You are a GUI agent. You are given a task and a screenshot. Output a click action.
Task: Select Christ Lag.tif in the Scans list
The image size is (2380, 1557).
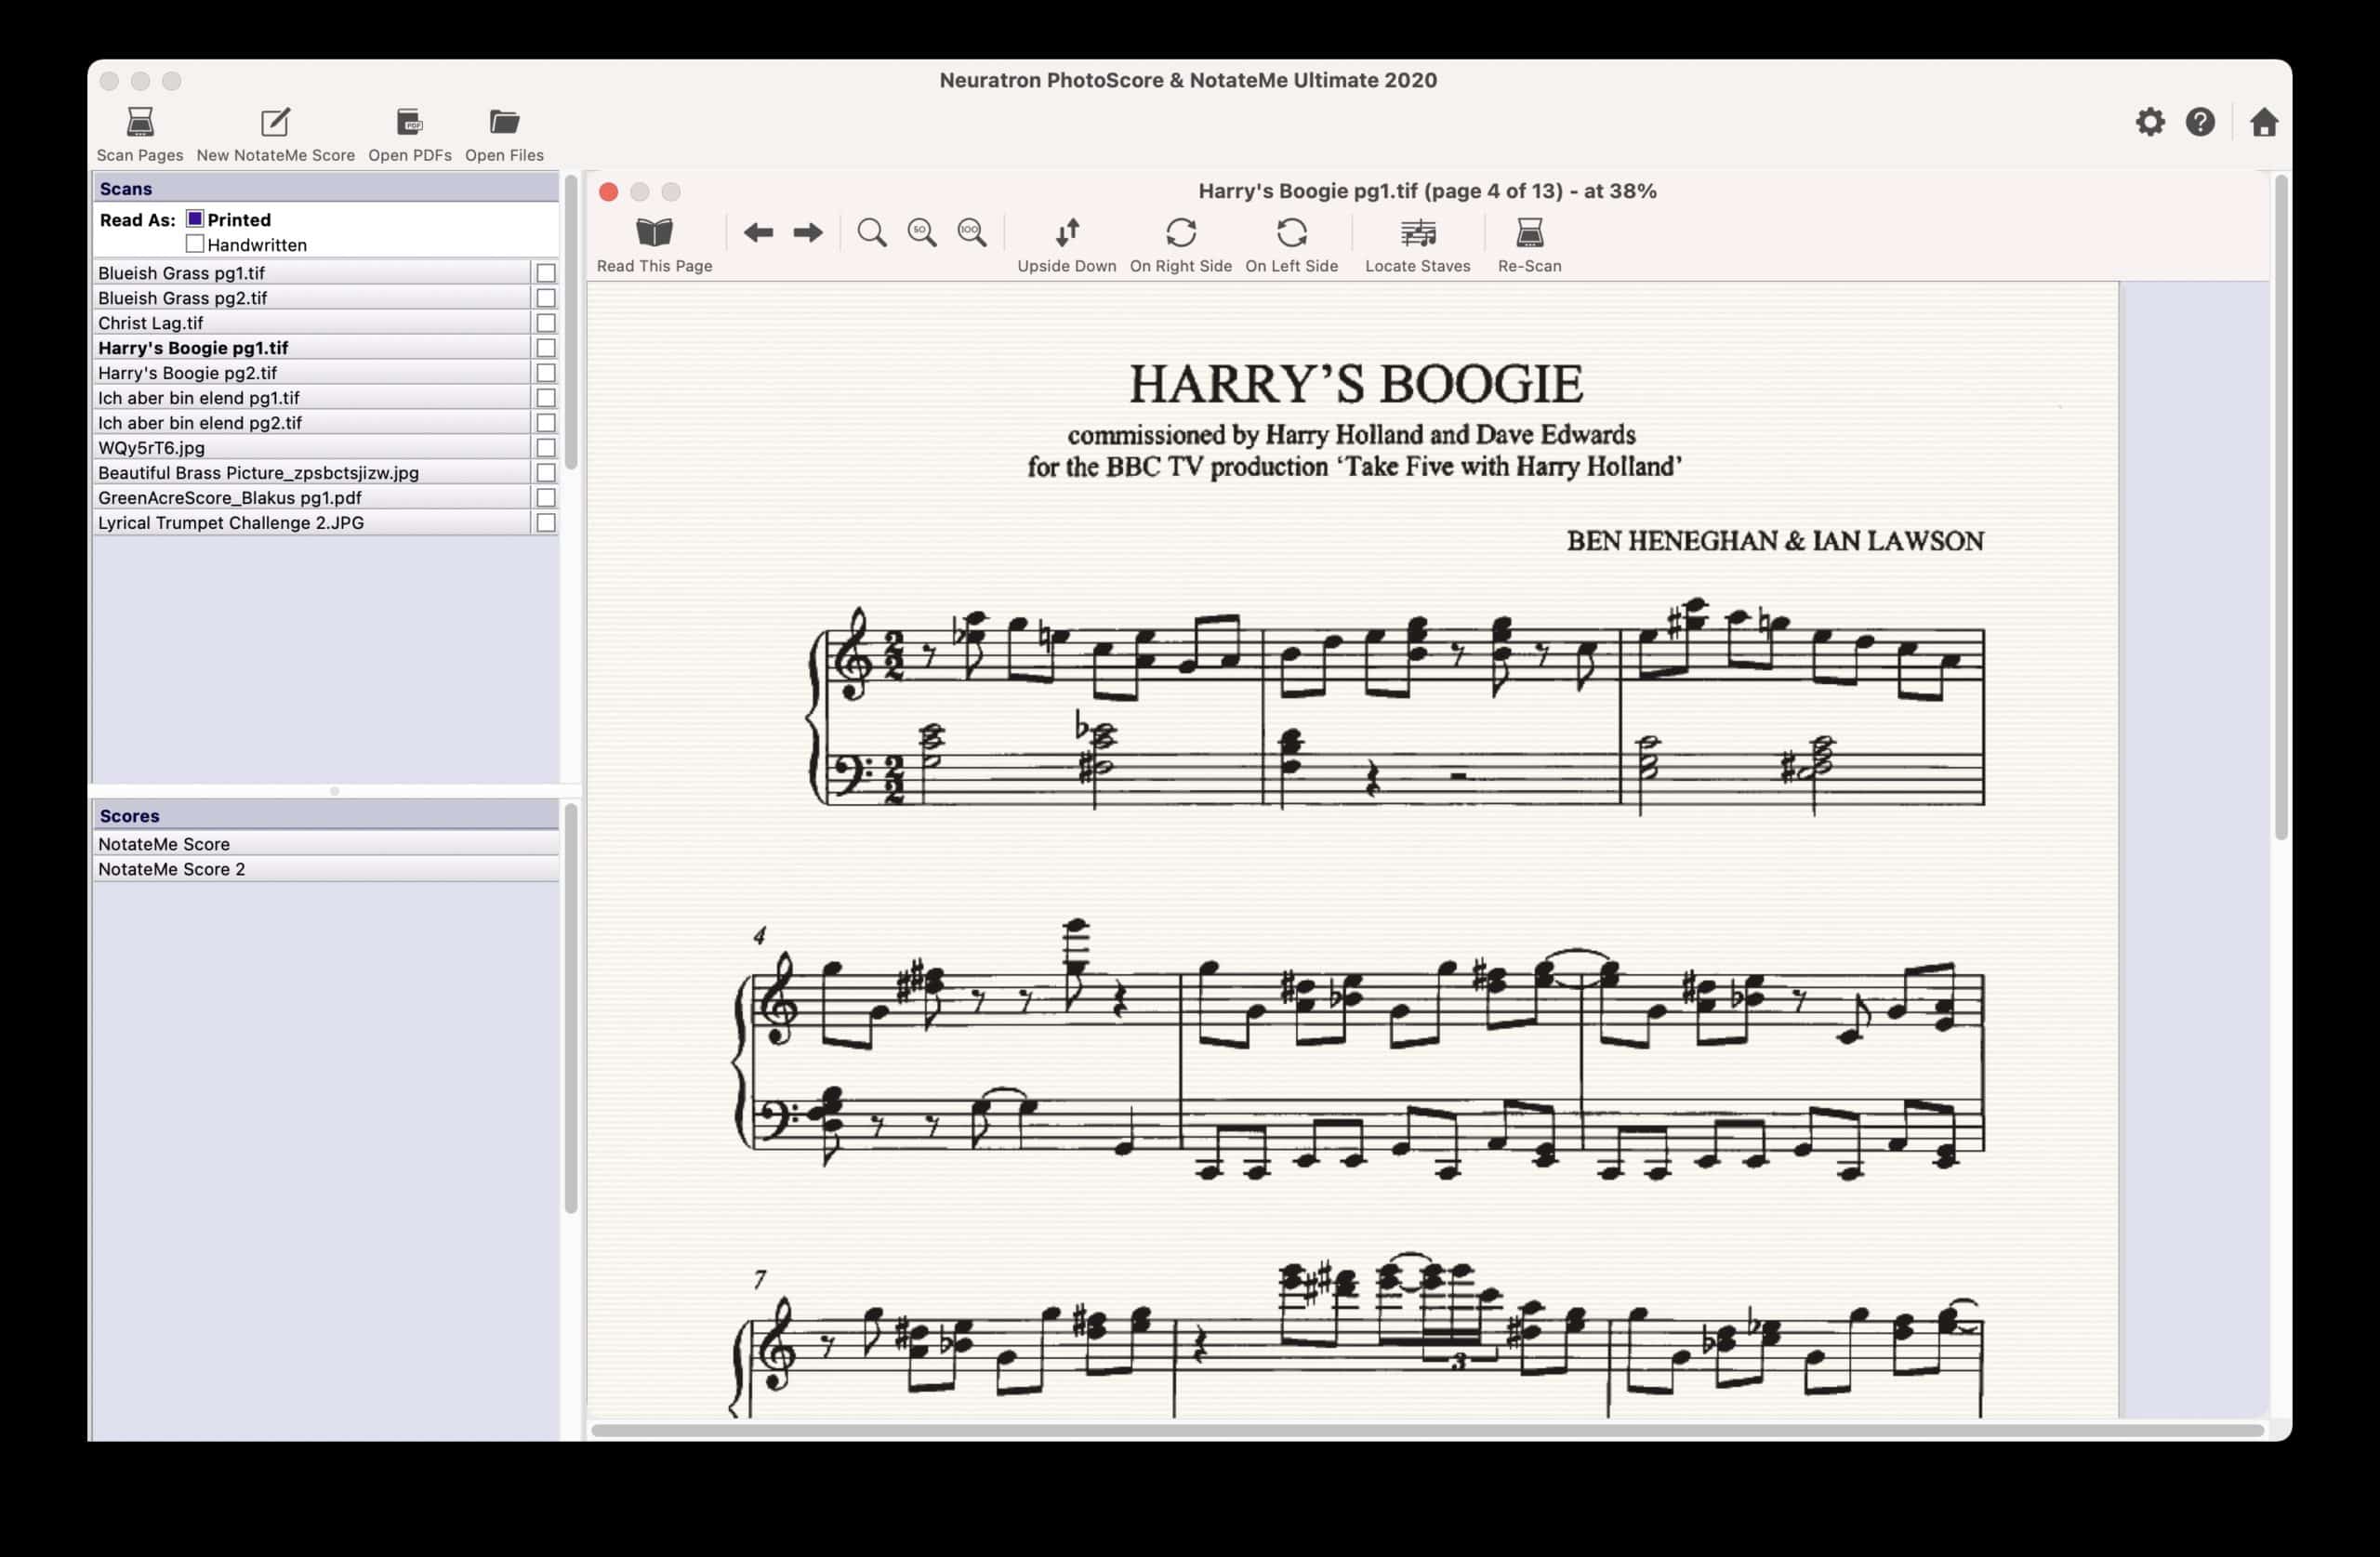(x=150, y=322)
